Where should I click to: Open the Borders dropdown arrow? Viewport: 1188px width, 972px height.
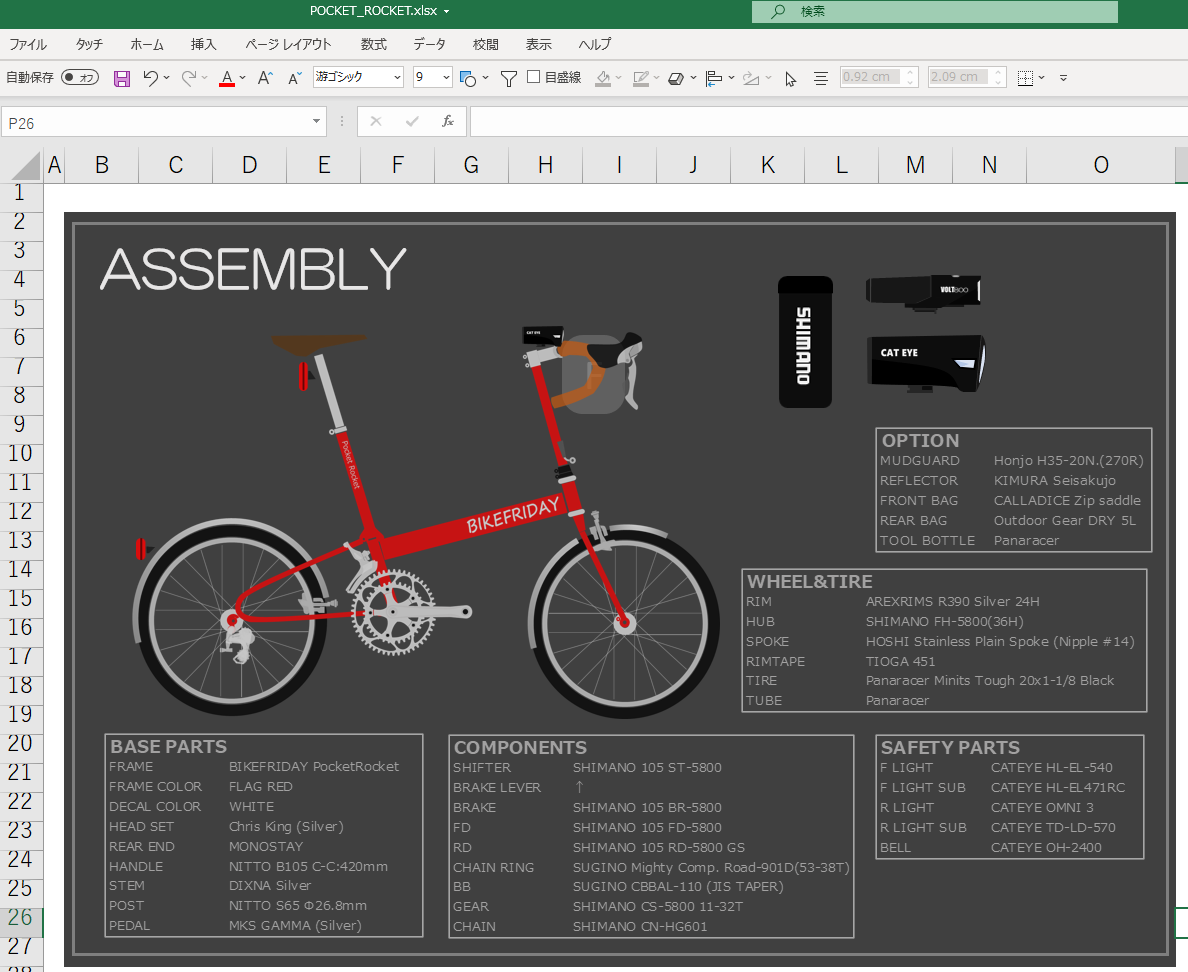click(x=1042, y=77)
